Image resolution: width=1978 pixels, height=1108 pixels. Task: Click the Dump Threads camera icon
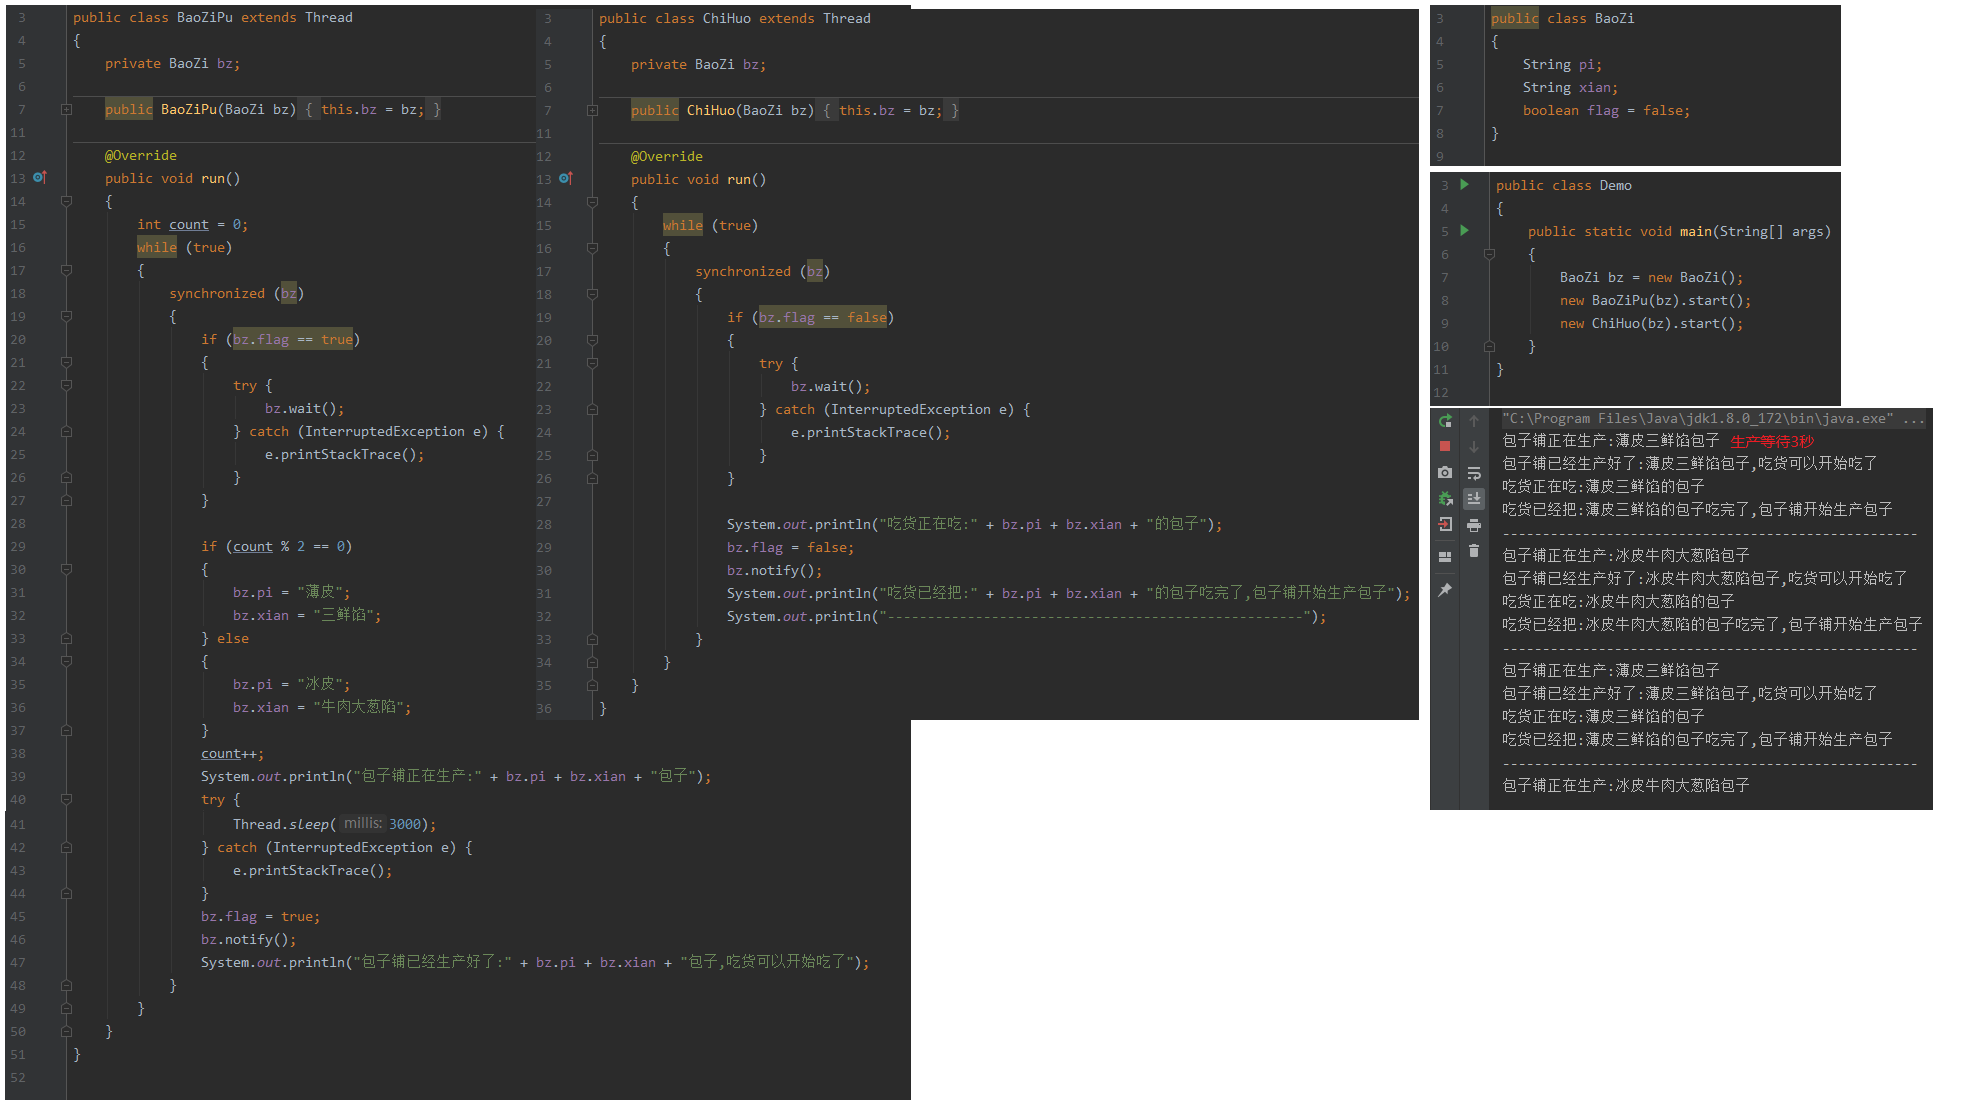pyautogui.click(x=1445, y=472)
